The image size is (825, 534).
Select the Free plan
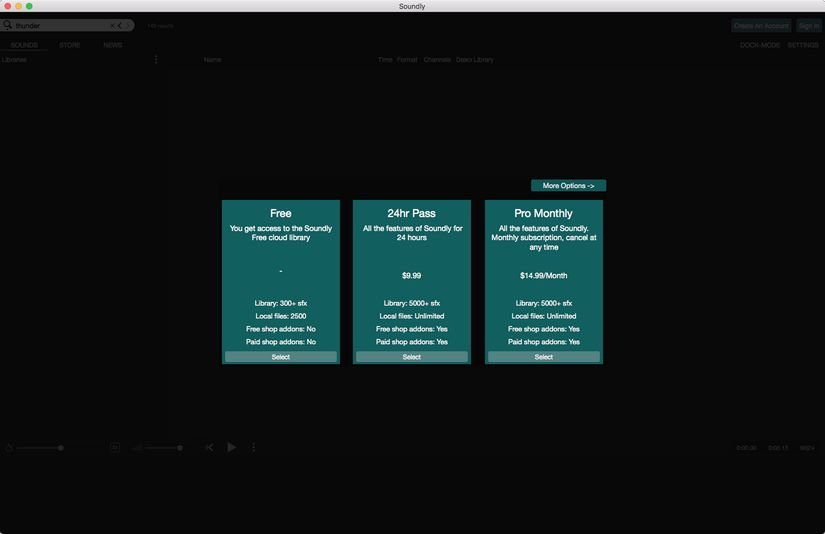click(281, 357)
